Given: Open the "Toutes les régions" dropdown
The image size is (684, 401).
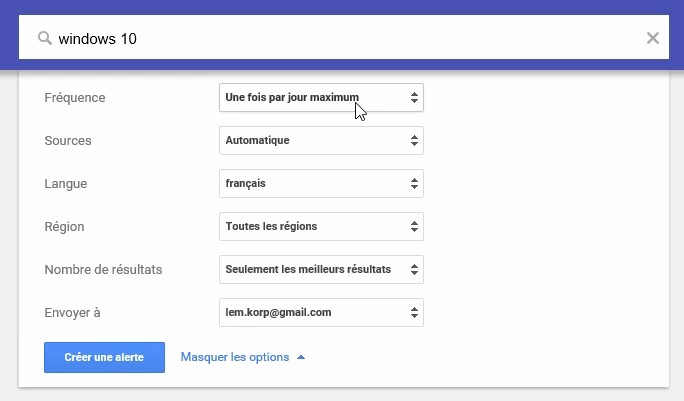Looking at the screenshot, I should (310, 227).
